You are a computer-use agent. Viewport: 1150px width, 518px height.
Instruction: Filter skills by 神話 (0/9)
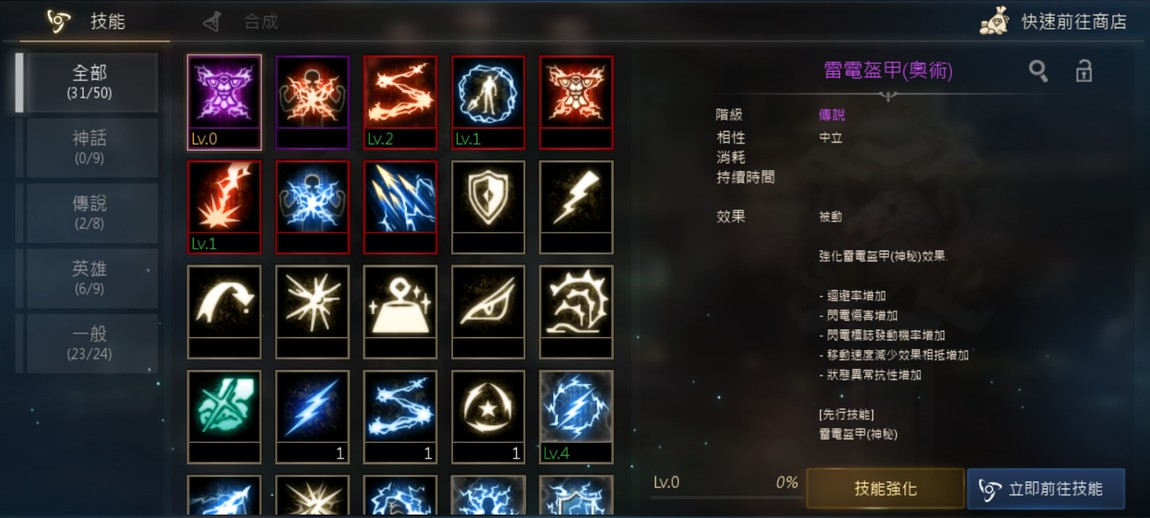(90, 147)
